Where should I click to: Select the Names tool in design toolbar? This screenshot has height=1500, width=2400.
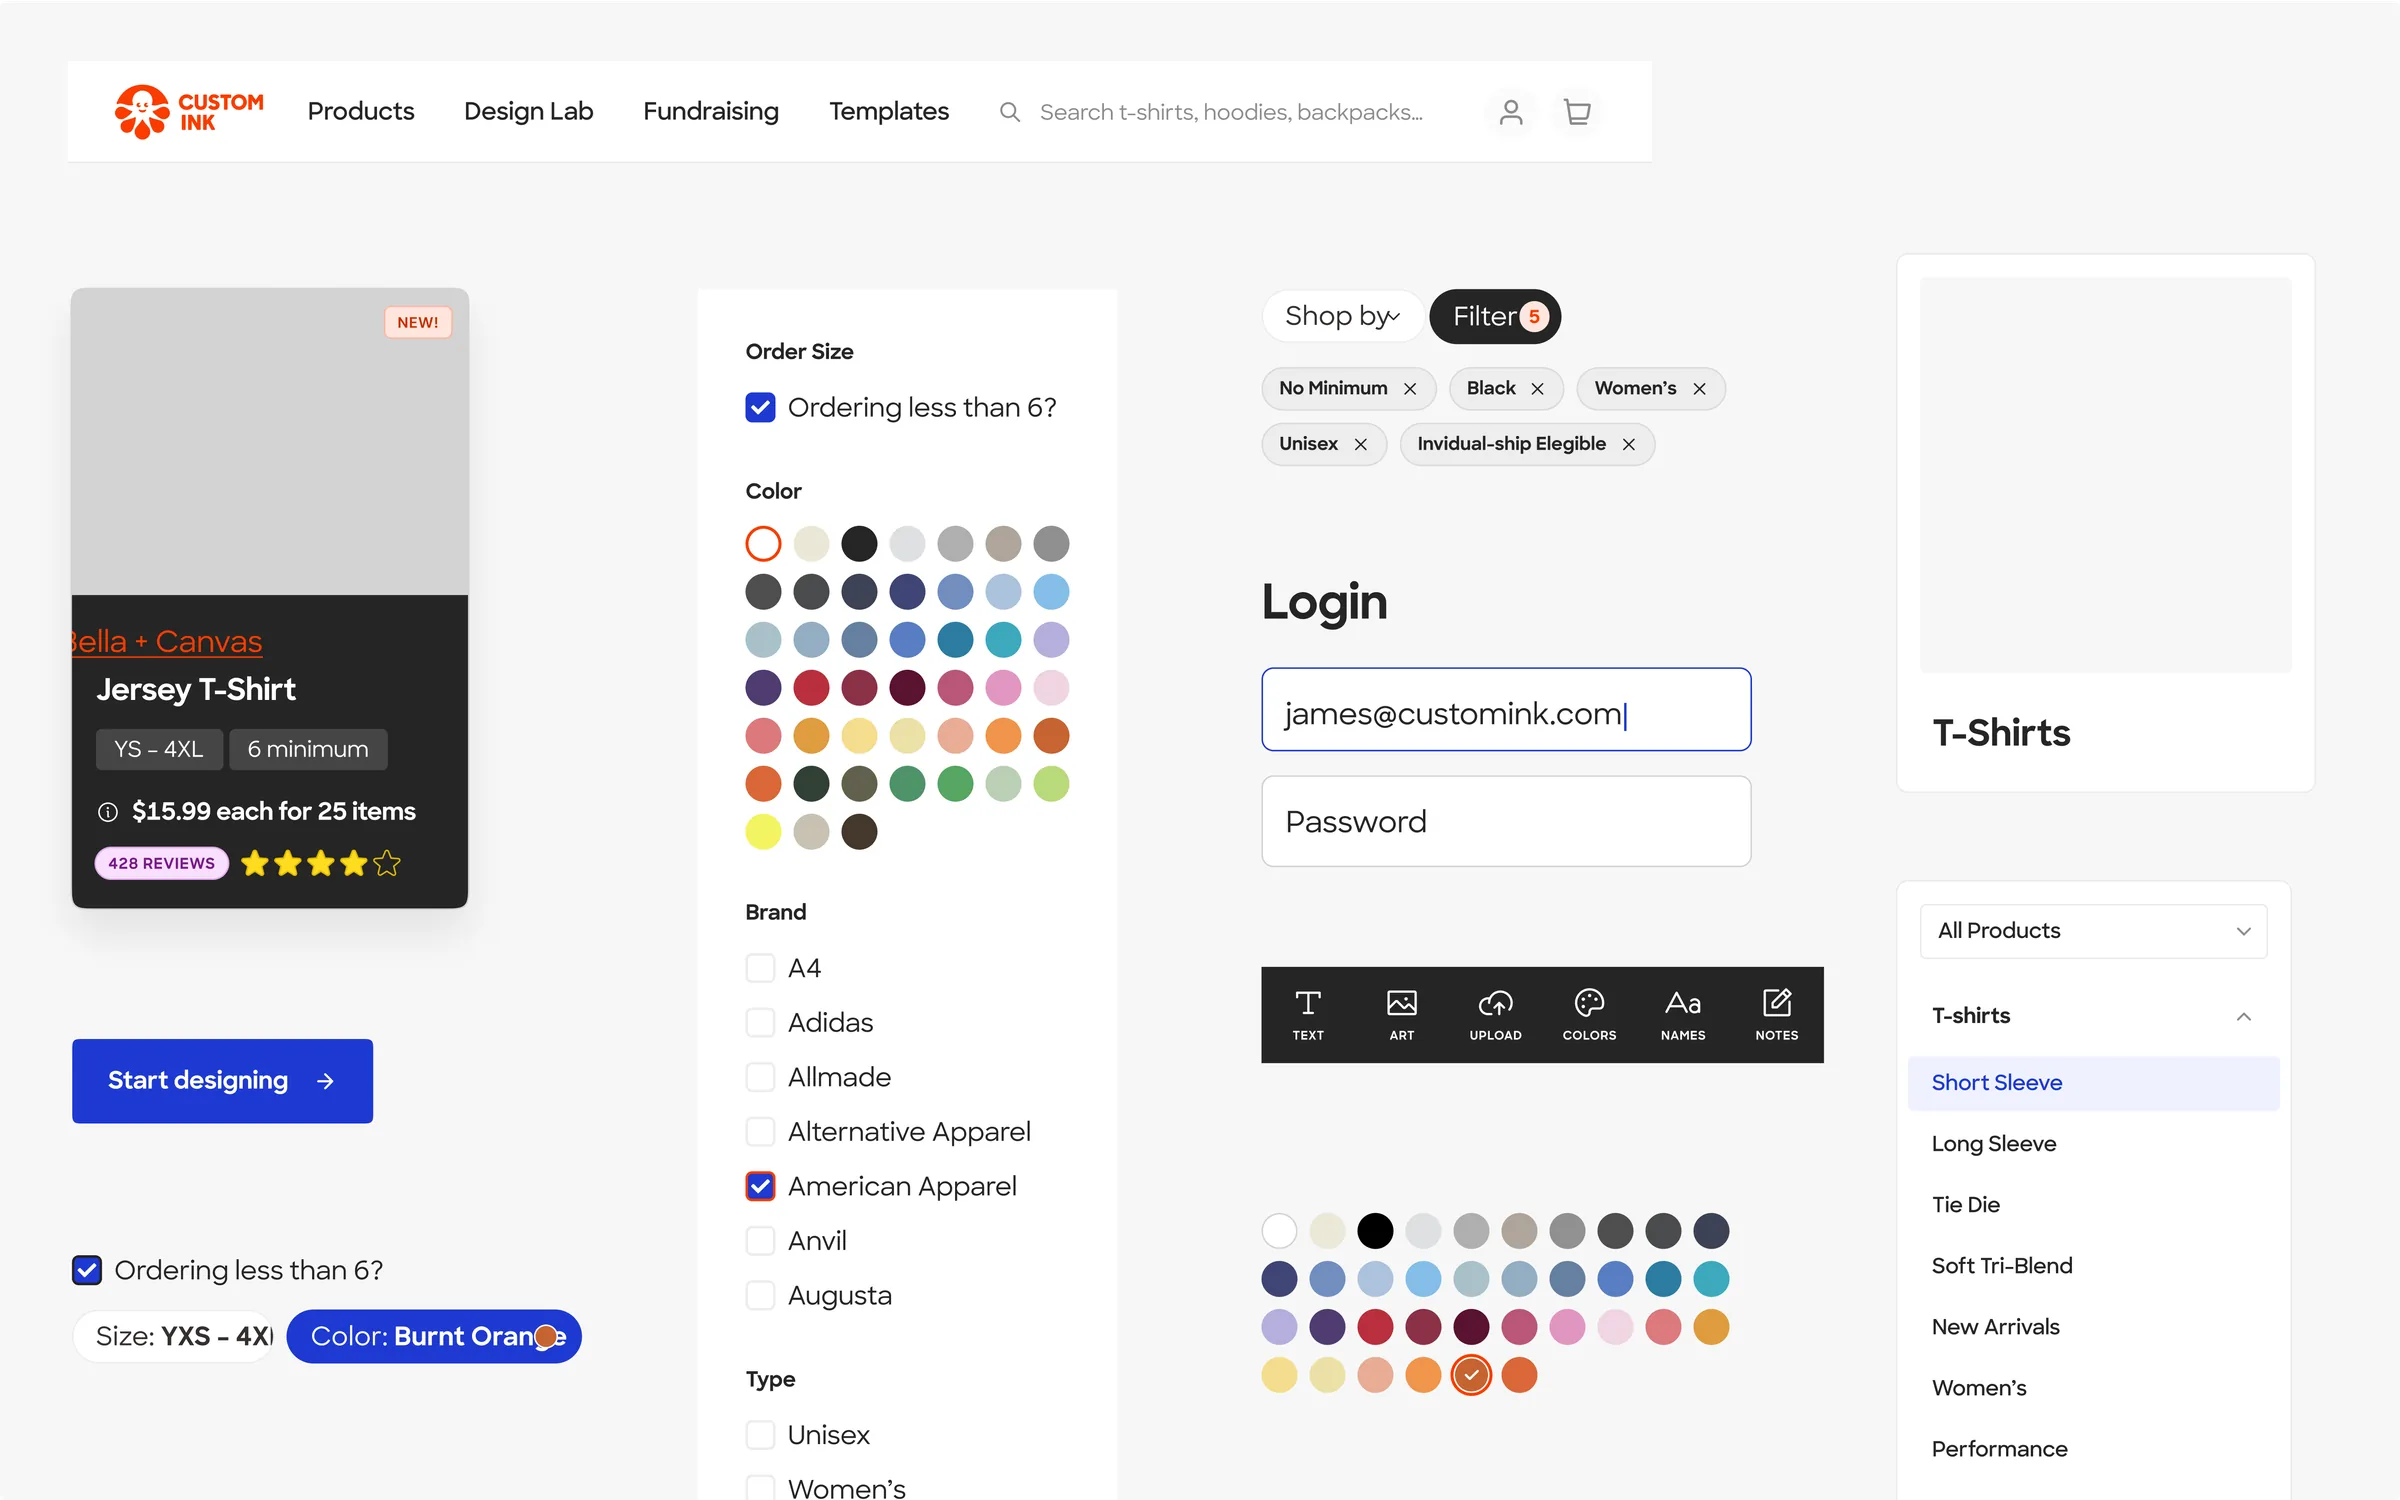1683,1015
